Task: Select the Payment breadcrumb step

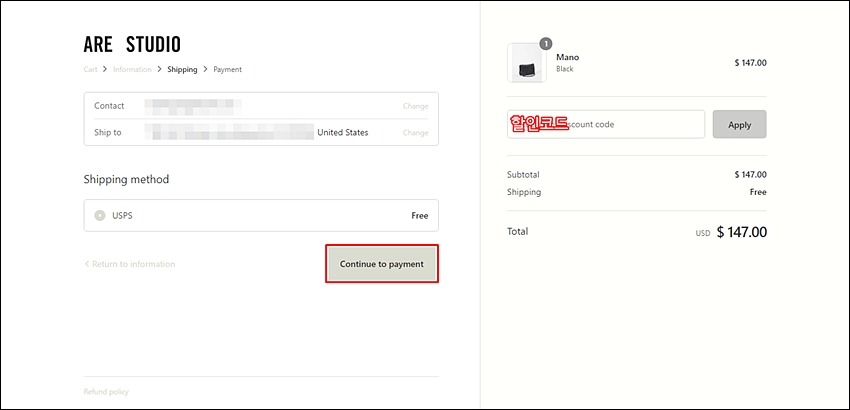Action: tap(228, 69)
